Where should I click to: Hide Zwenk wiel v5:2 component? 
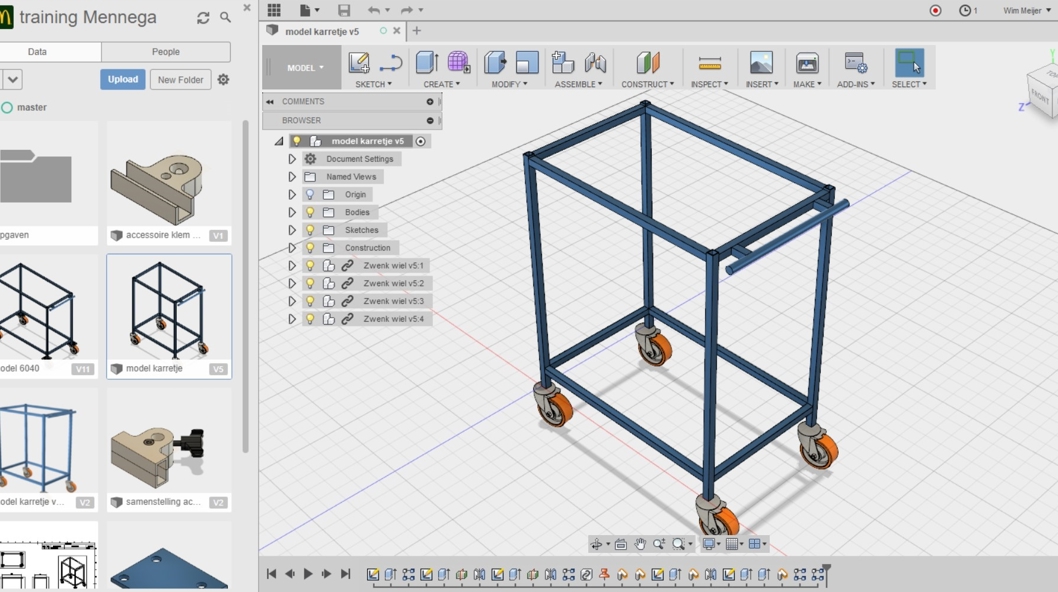(310, 284)
